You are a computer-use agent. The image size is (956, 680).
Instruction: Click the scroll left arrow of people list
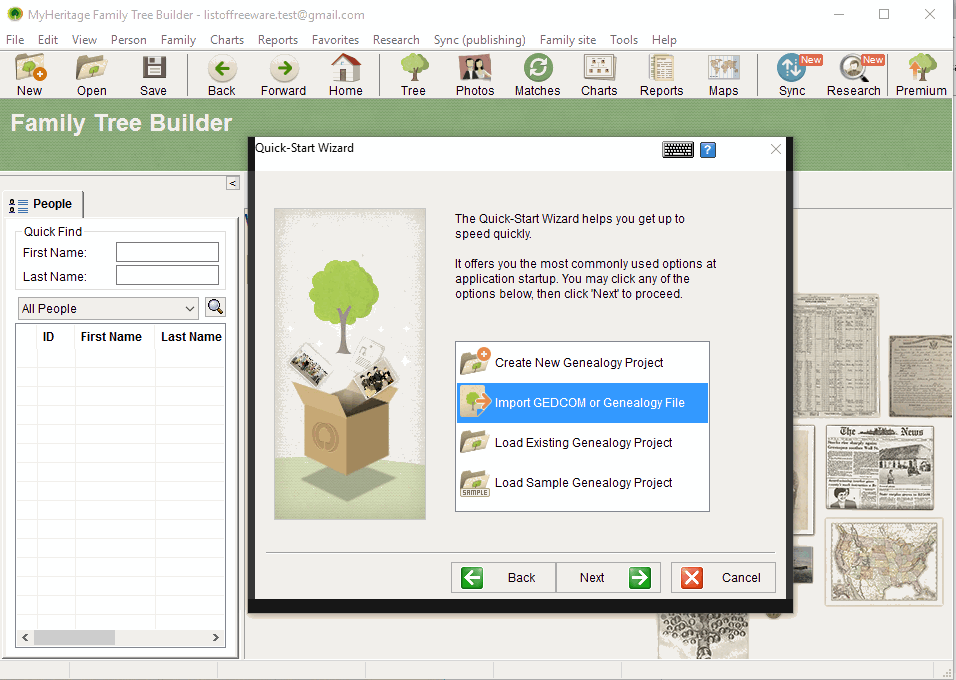pos(25,637)
